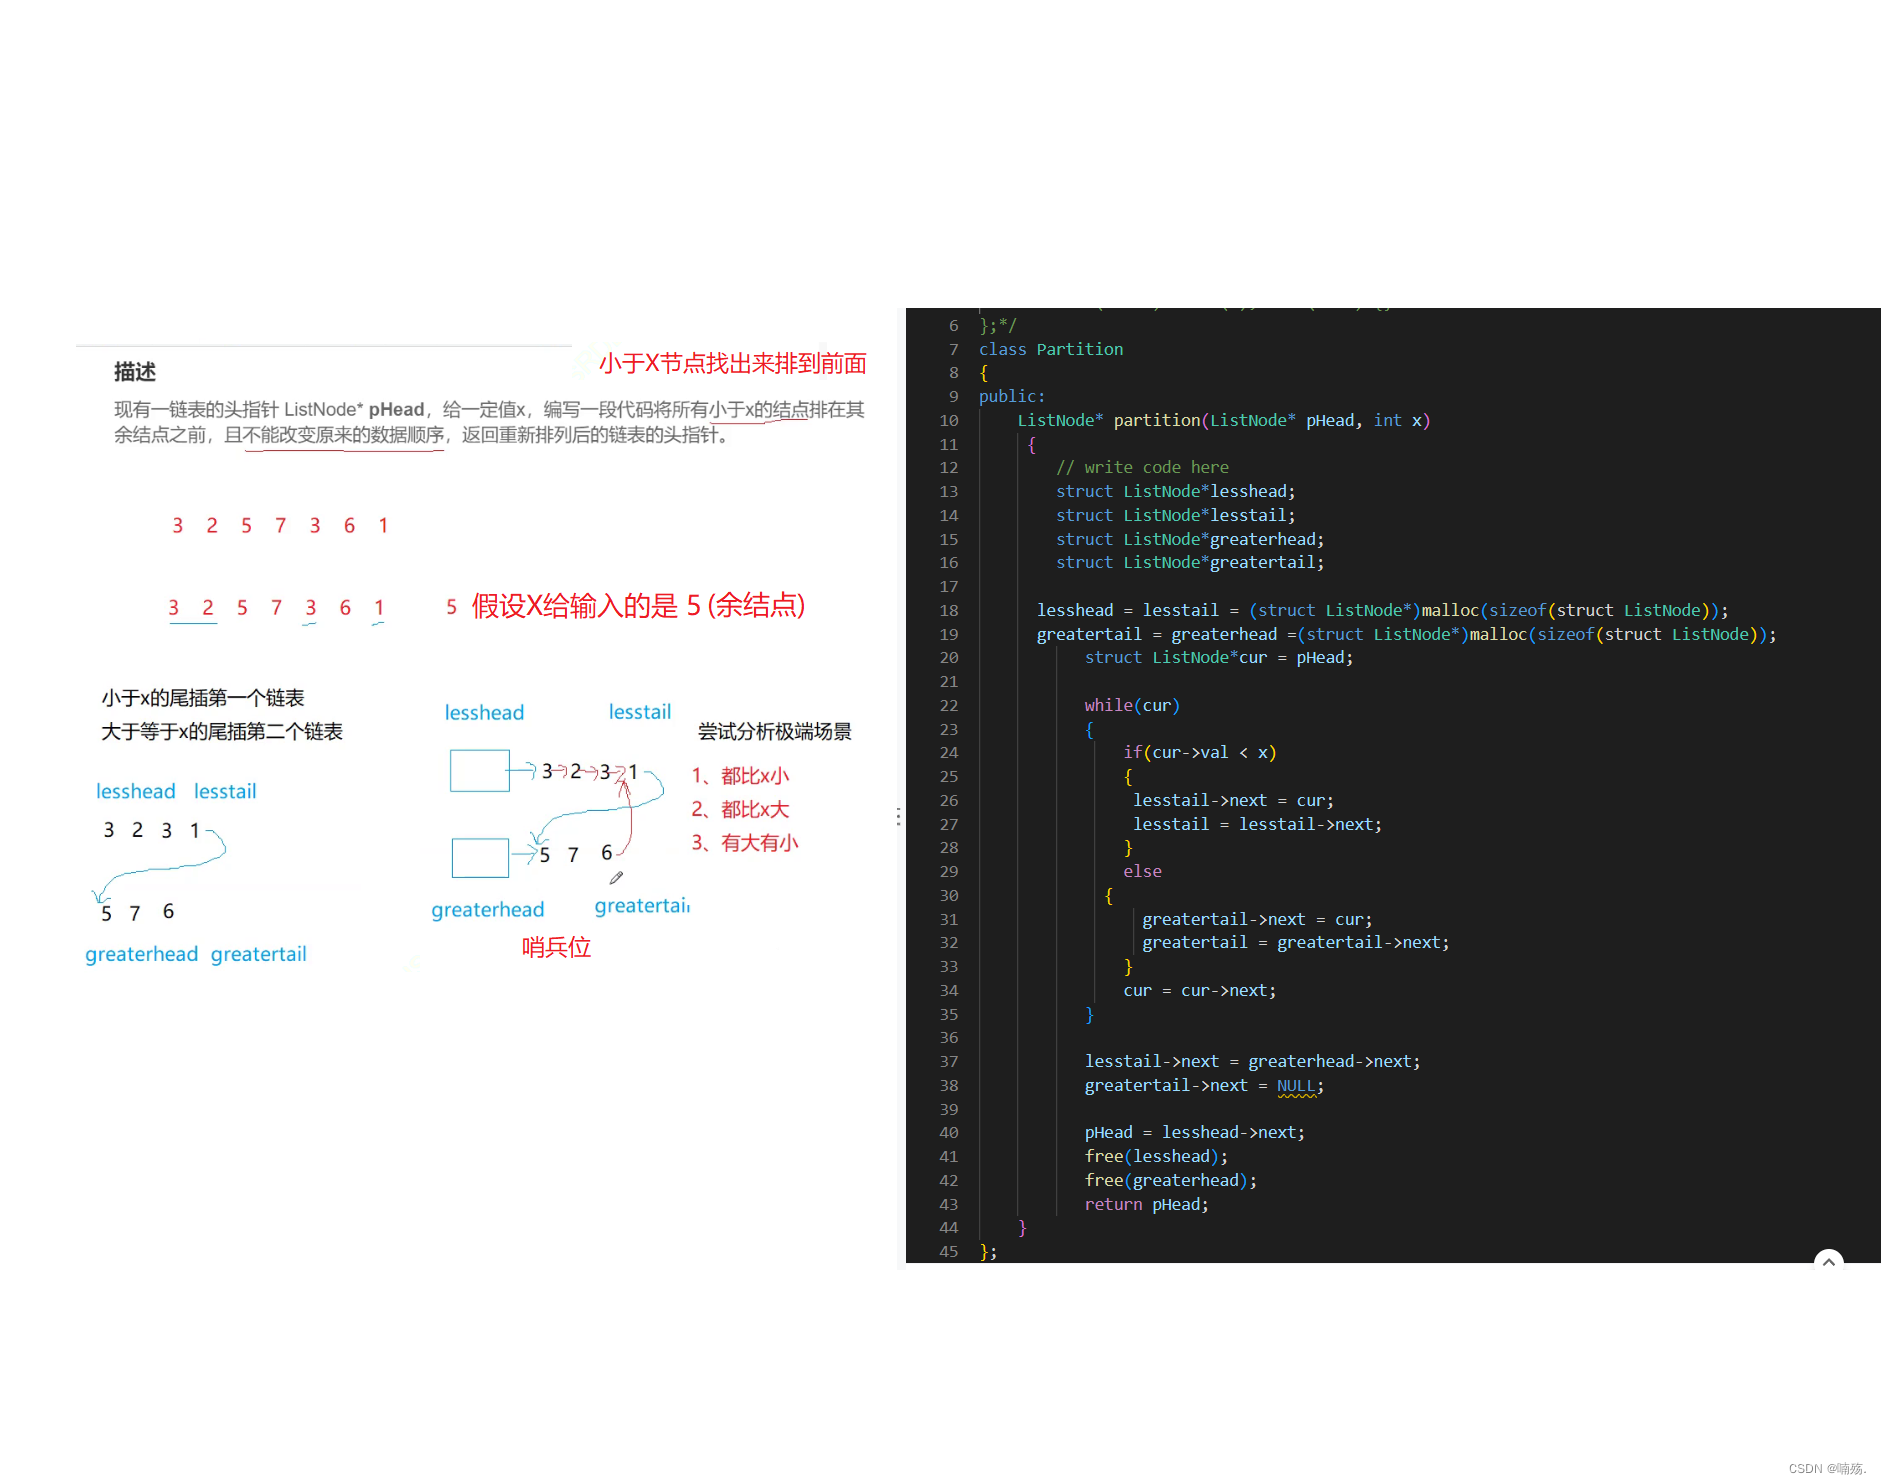Click the line pHead = lesshead->next;
Image resolution: width=1881 pixels, height=1484 pixels.
[1195, 1132]
